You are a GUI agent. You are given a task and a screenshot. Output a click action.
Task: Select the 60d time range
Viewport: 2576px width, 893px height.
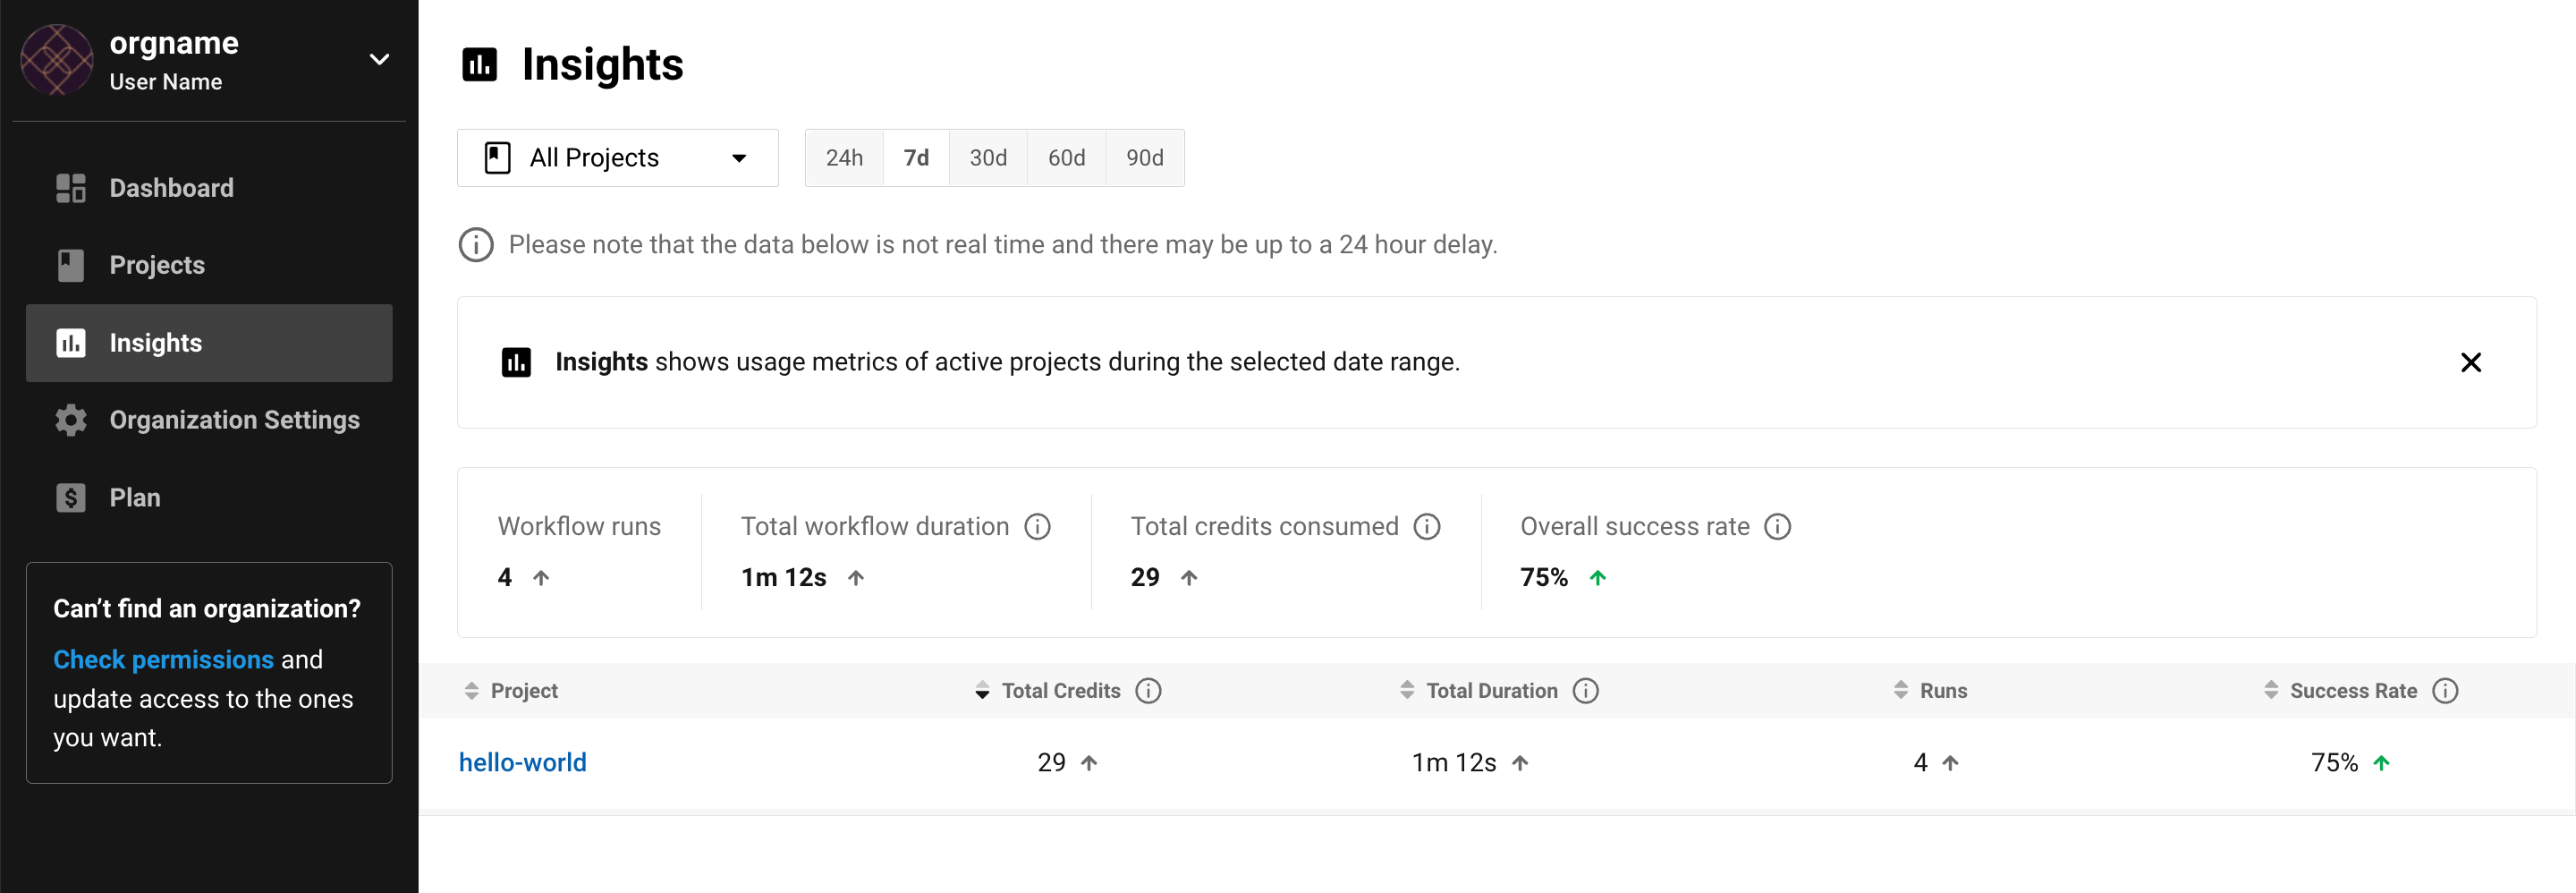point(1066,158)
